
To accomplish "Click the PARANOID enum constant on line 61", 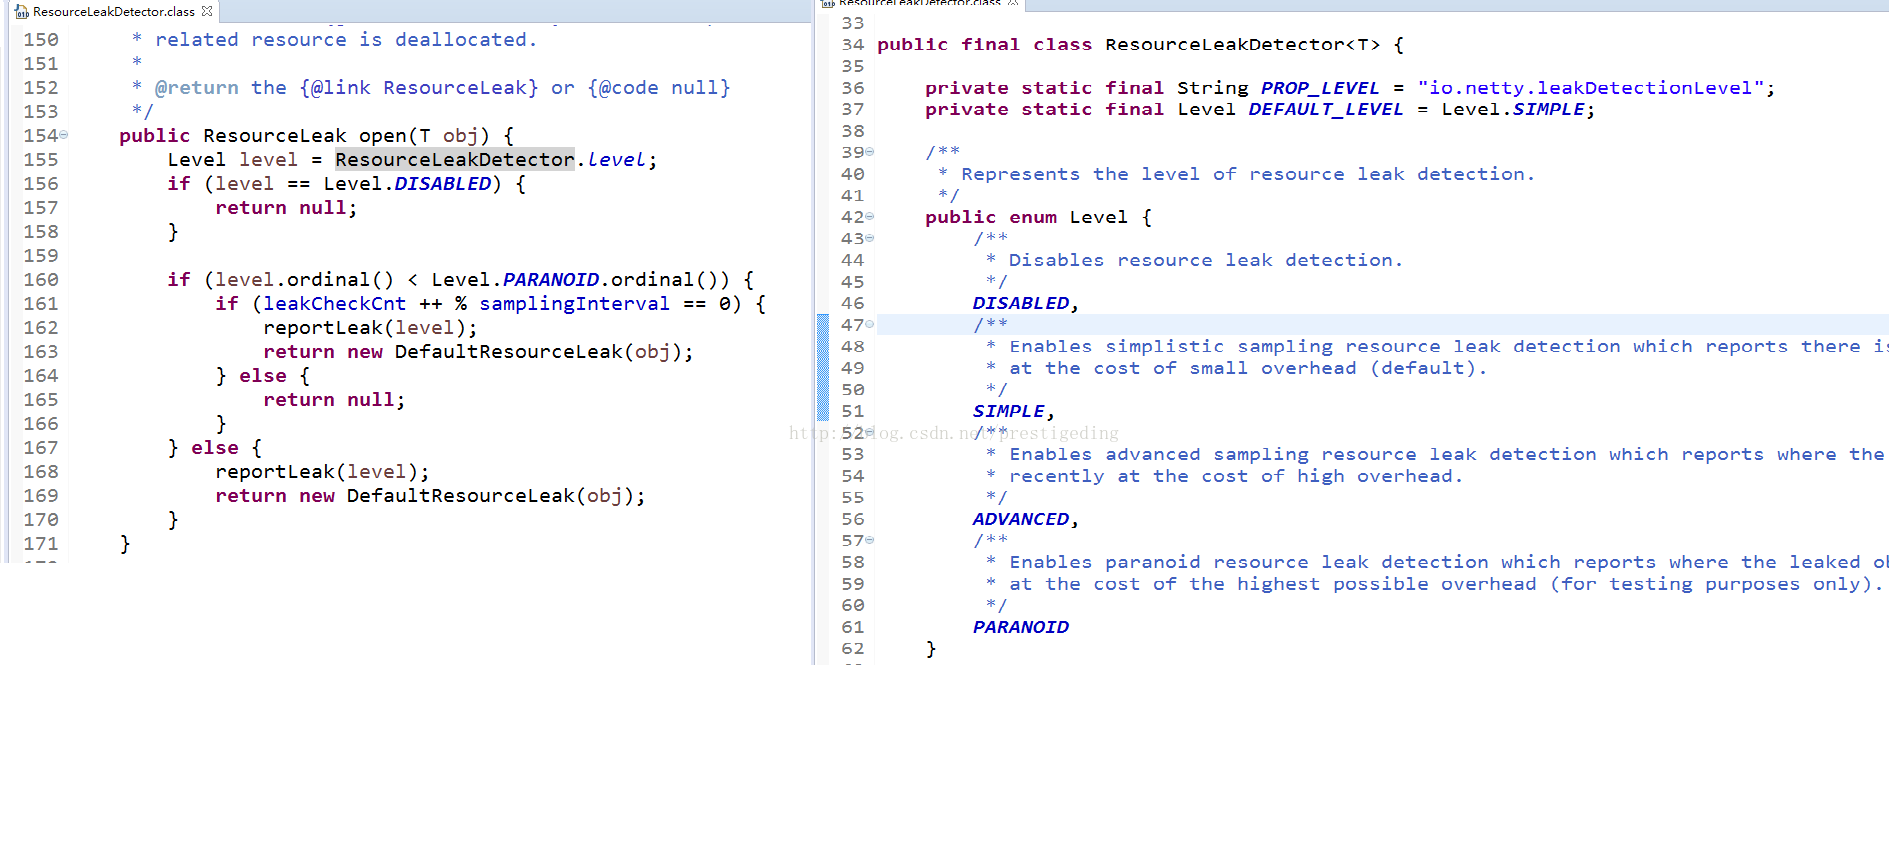I will [x=1021, y=627].
